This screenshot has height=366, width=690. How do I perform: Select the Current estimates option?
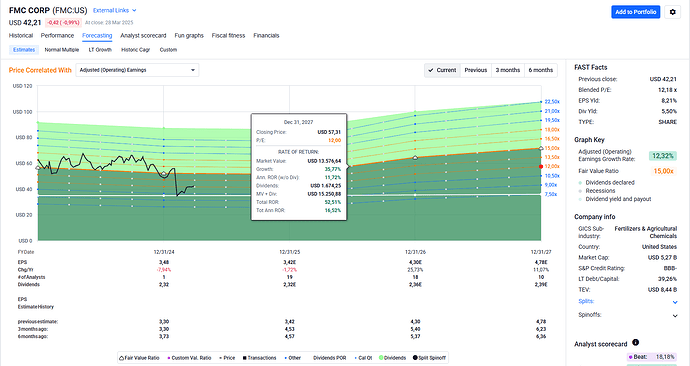pyautogui.click(x=442, y=70)
